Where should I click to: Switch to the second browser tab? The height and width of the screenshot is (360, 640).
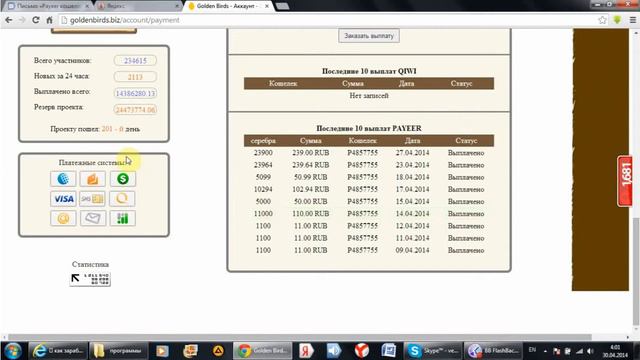pos(138,6)
